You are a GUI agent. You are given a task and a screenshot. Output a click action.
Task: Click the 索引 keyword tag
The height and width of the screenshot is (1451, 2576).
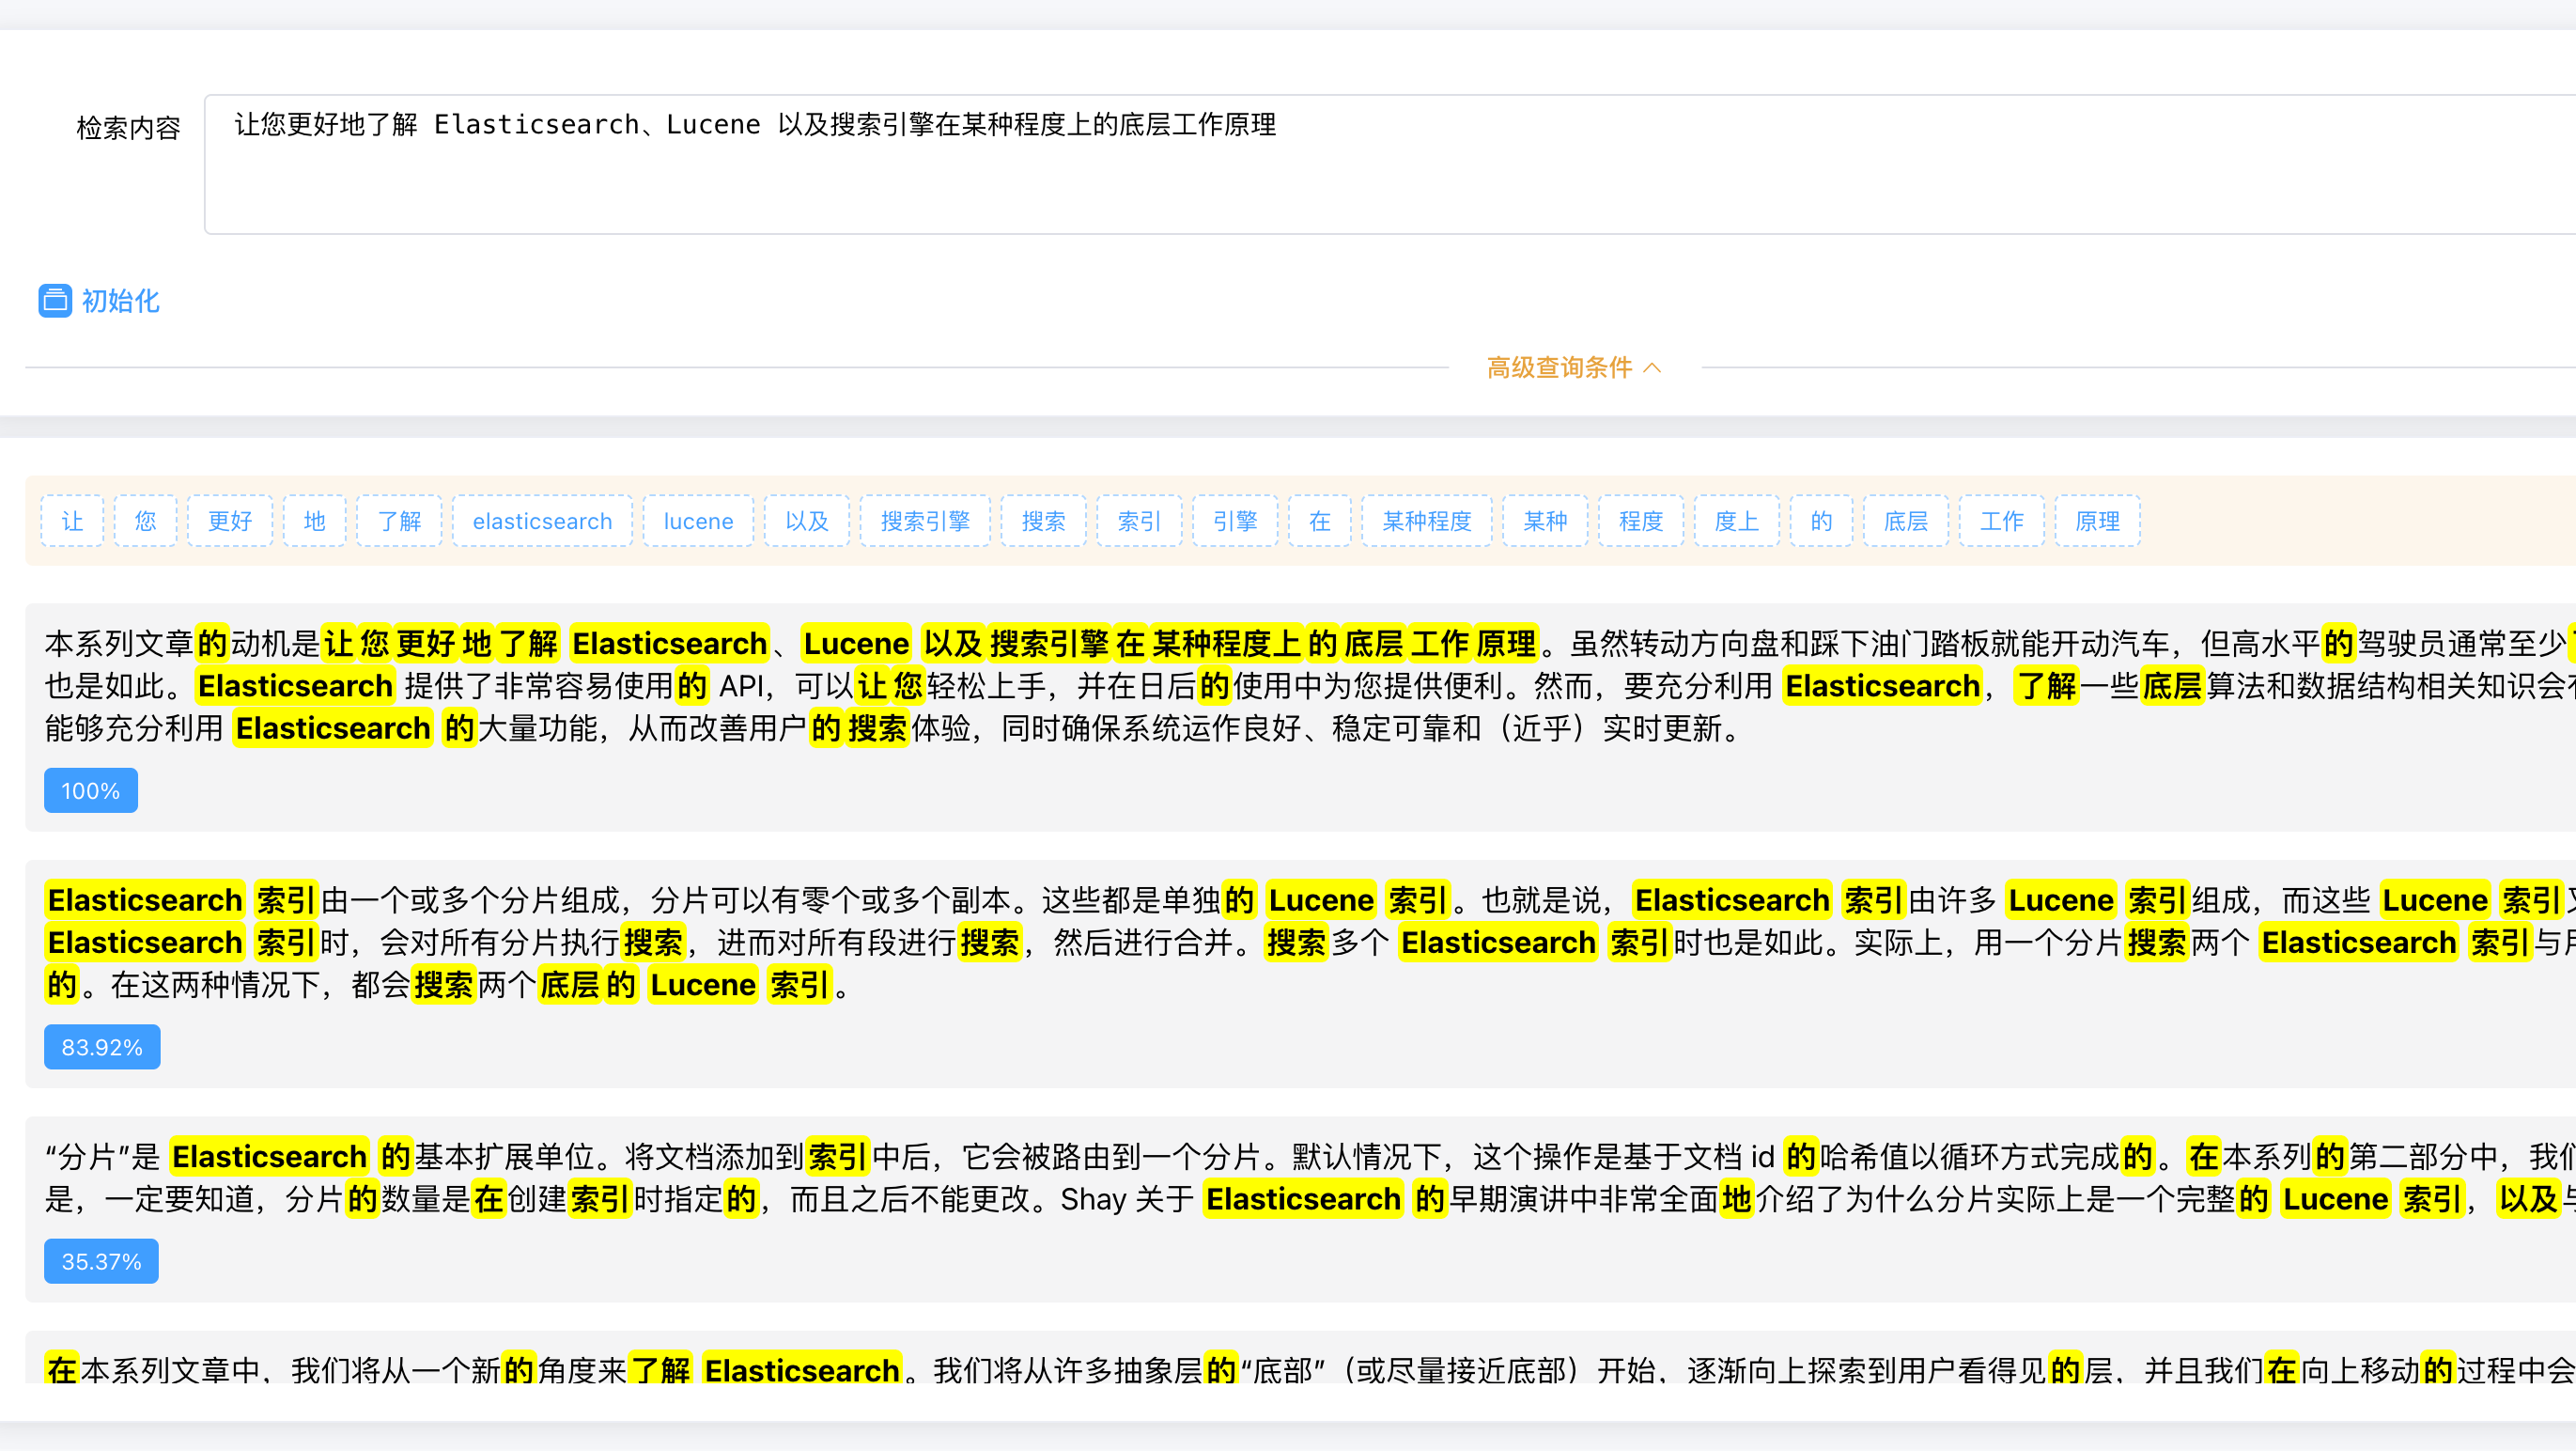click(x=1139, y=521)
